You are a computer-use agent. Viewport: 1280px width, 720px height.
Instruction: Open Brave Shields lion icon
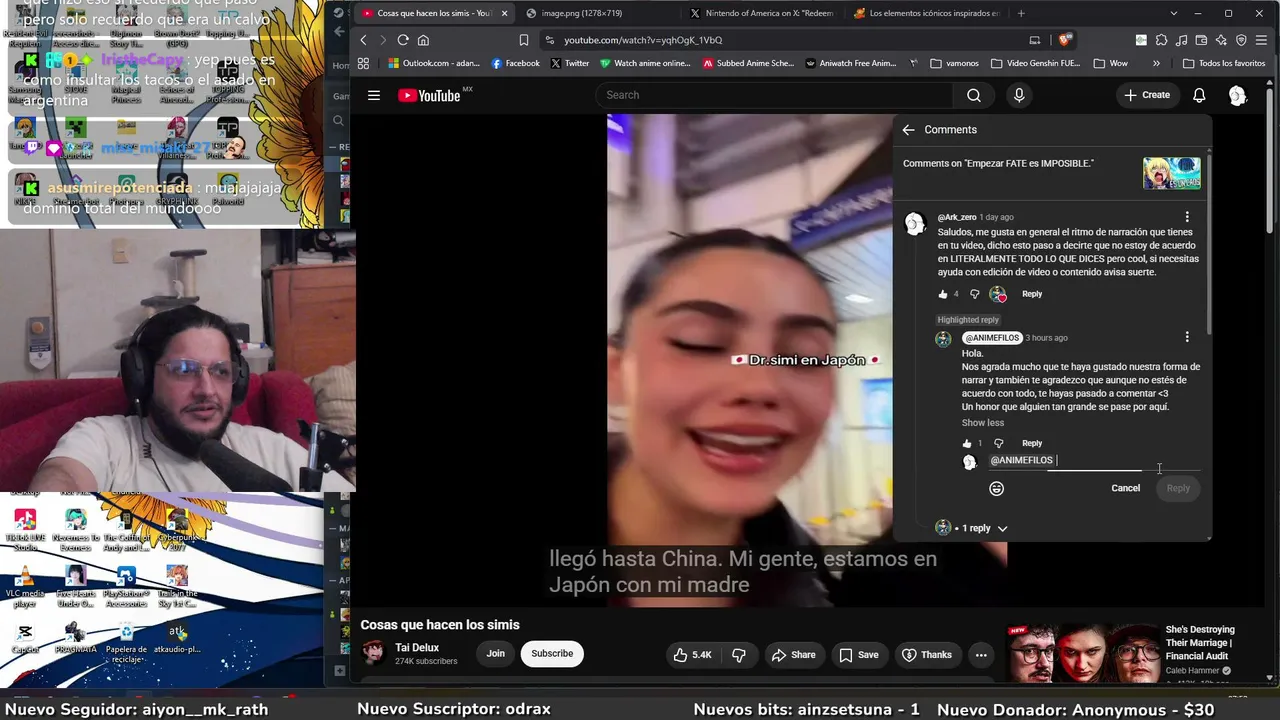pyautogui.click(x=1065, y=40)
